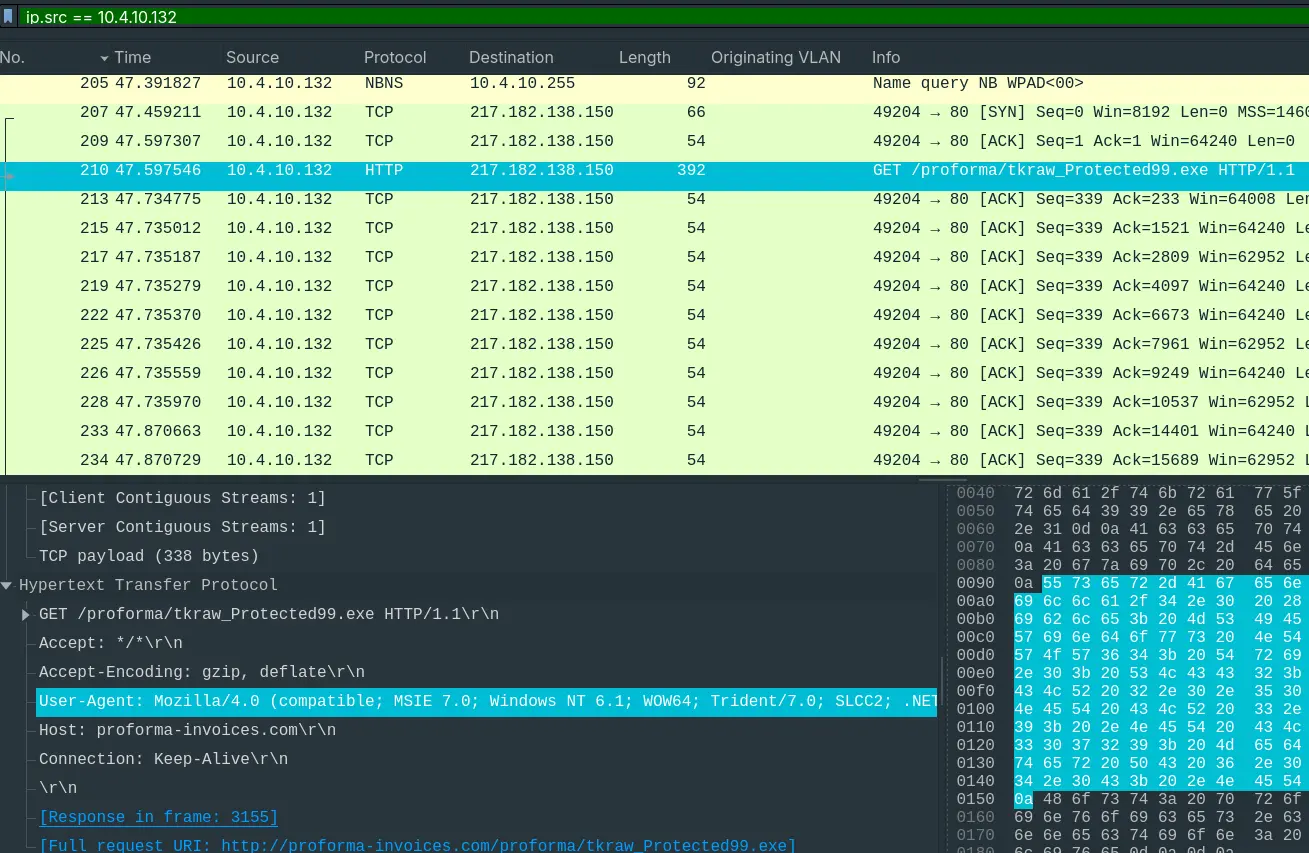This screenshot has width=1309, height=853.
Task: Select the Host: proforma-invoices.com header line
Action: (187, 730)
